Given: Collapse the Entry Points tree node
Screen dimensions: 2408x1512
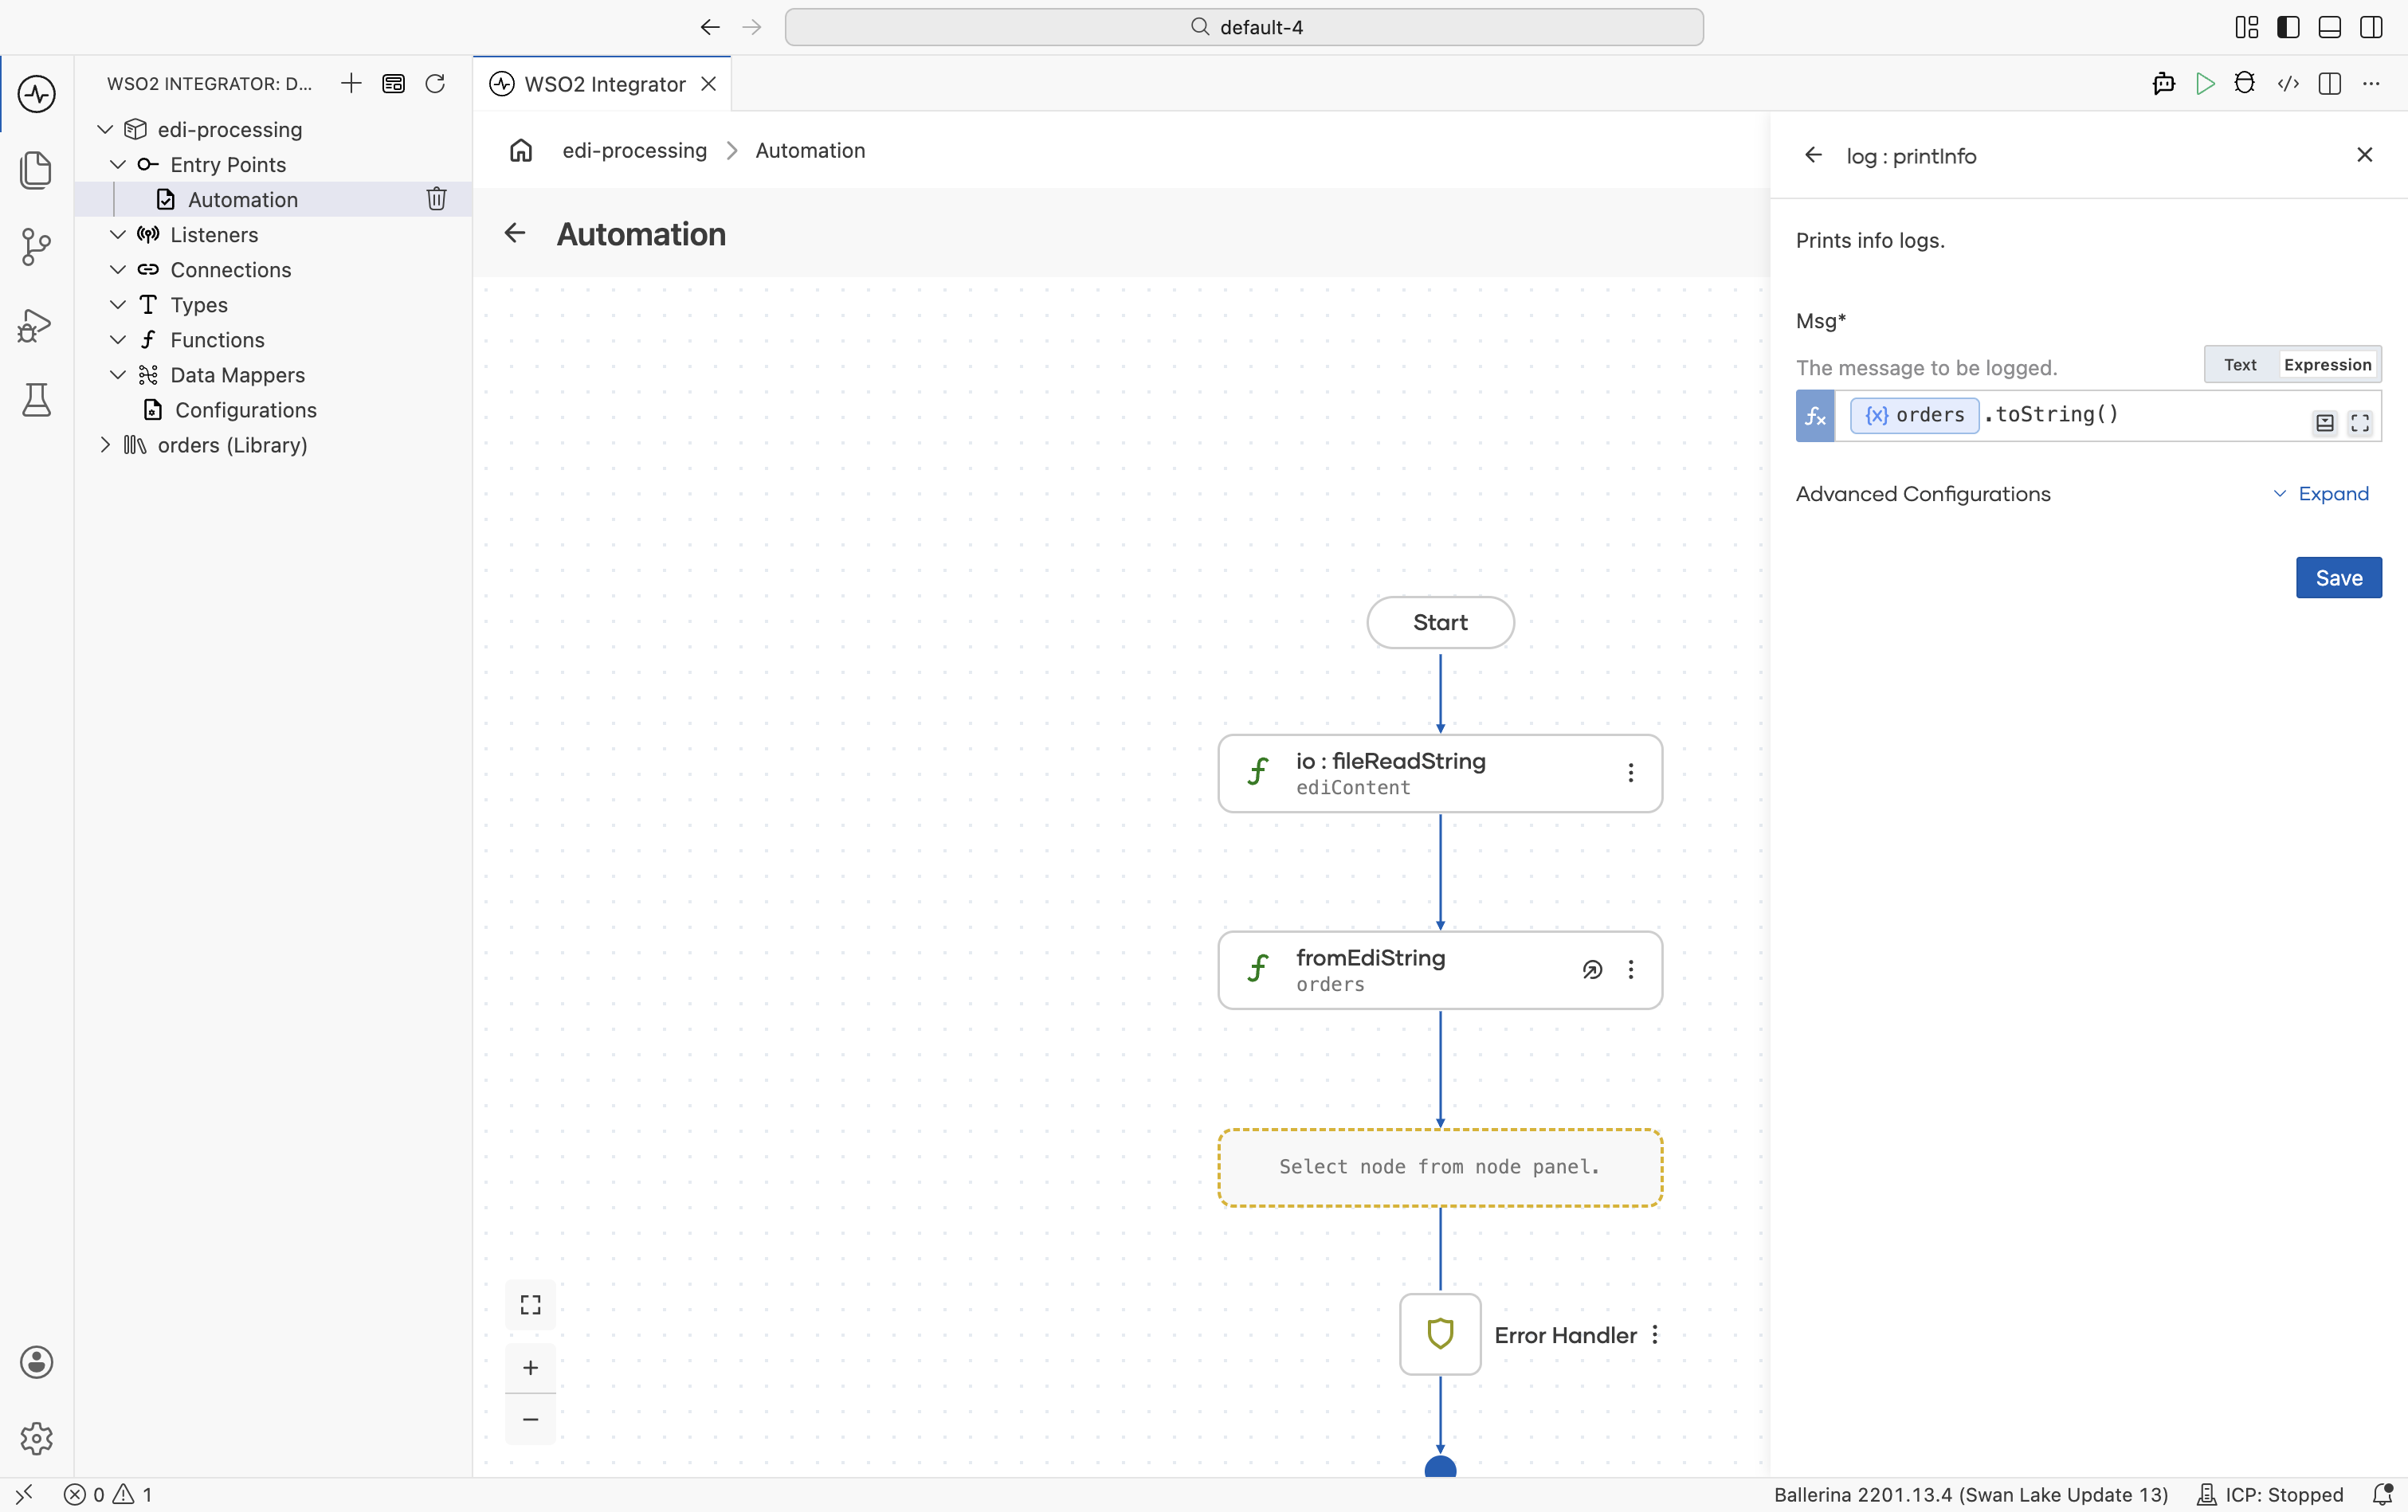Looking at the screenshot, I should [x=118, y=164].
